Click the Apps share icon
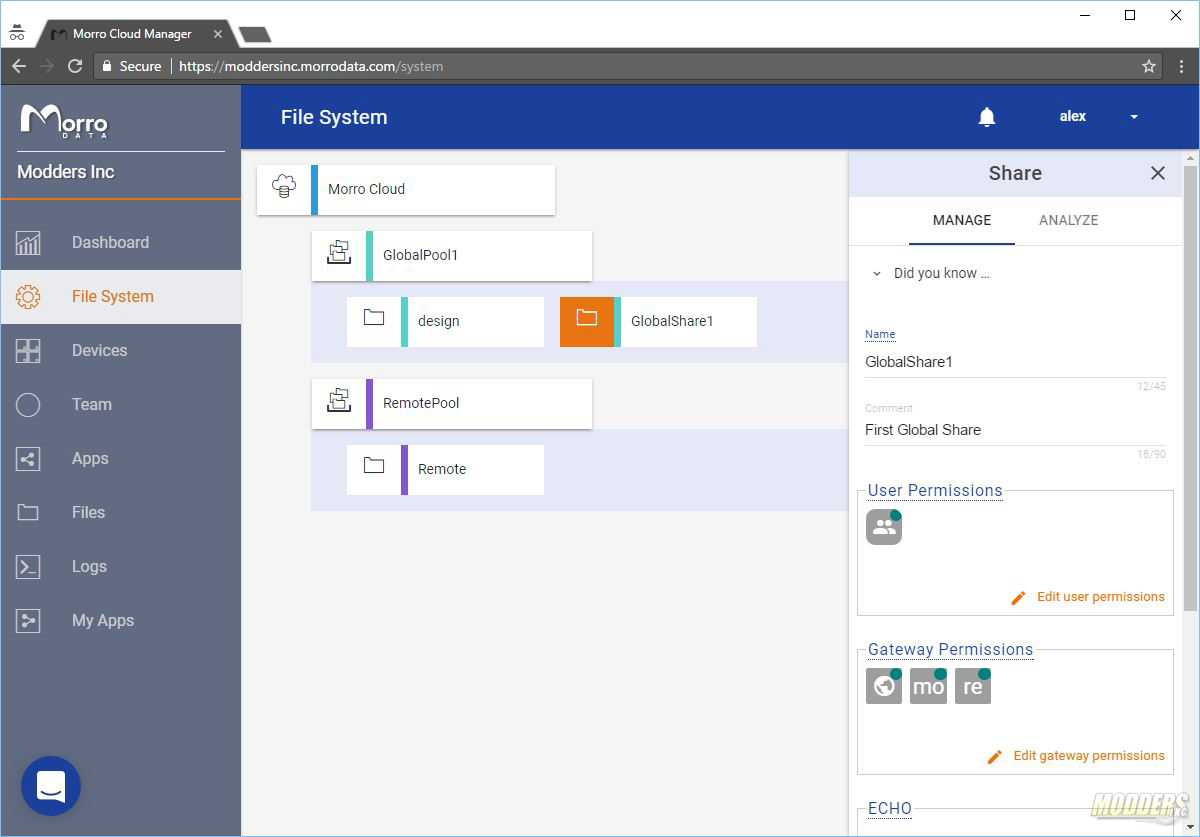This screenshot has height=837, width=1200. tap(28, 458)
